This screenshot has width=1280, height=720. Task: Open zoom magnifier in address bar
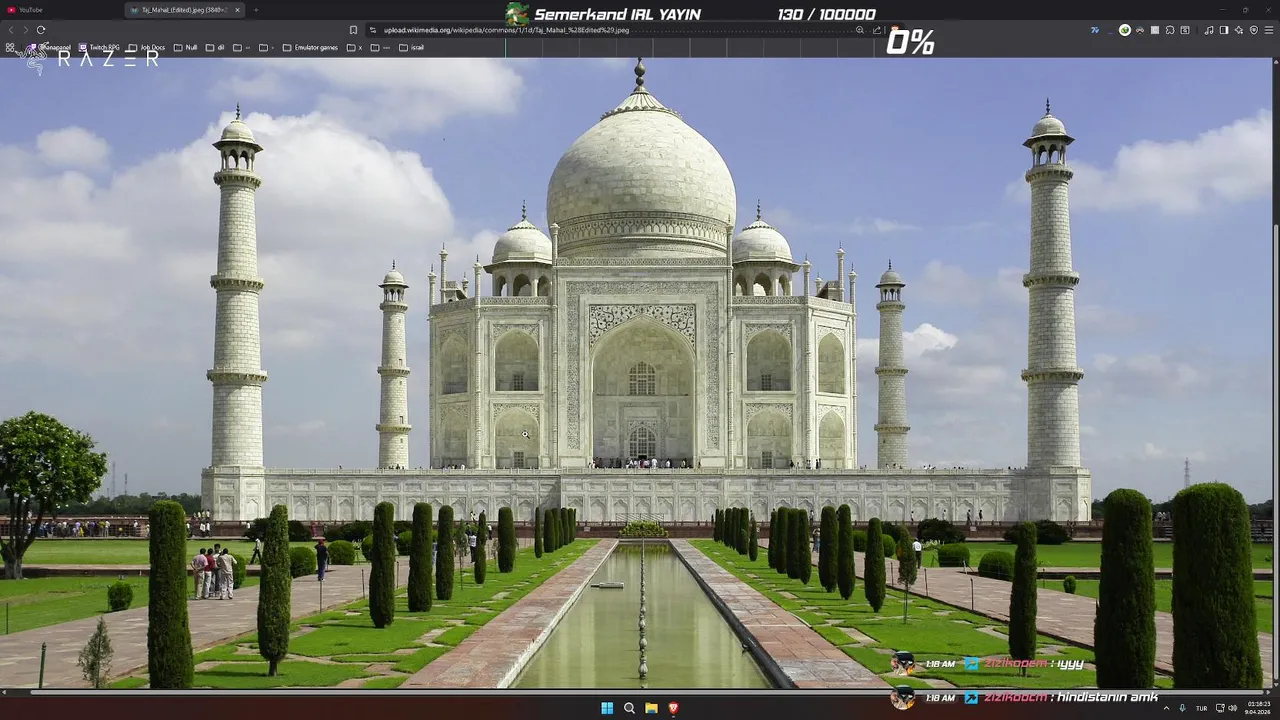pos(859,30)
